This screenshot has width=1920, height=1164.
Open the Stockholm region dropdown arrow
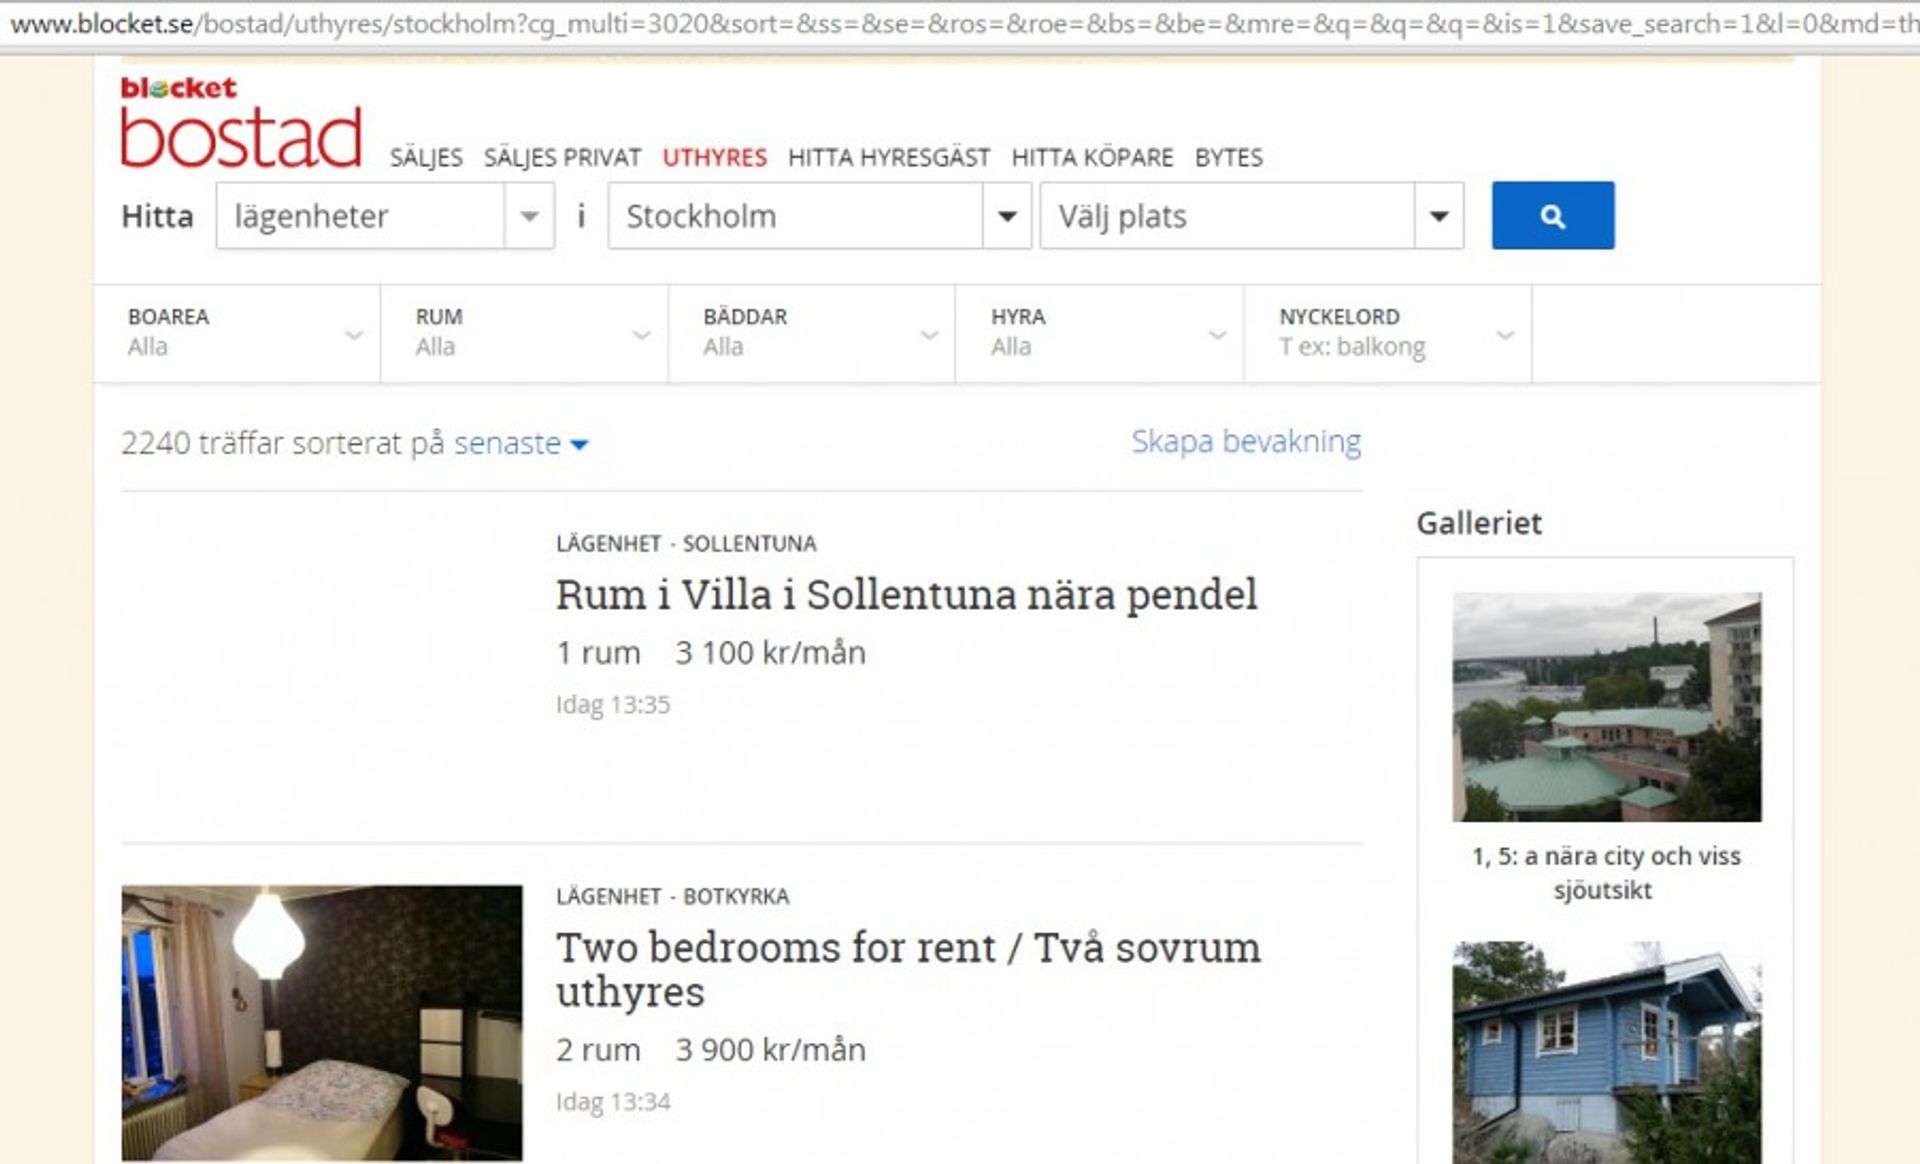[x=1007, y=216]
